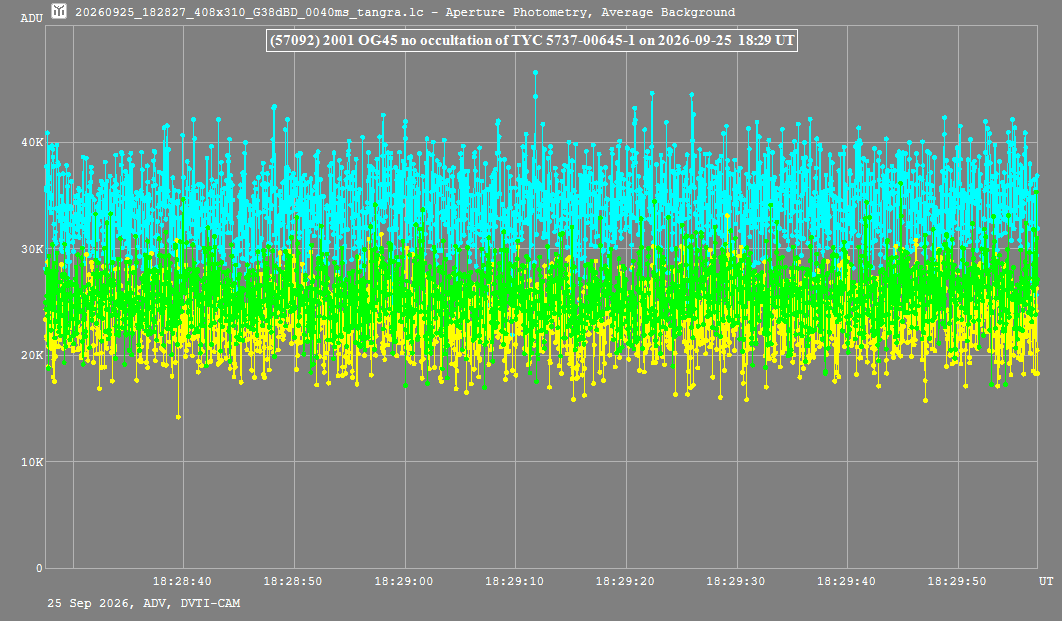Image resolution: width=1062 pixels, height=621 pixels.
Task: Select the 40K y-axis label
Action: pyautogui.click(x=32, y=142)
